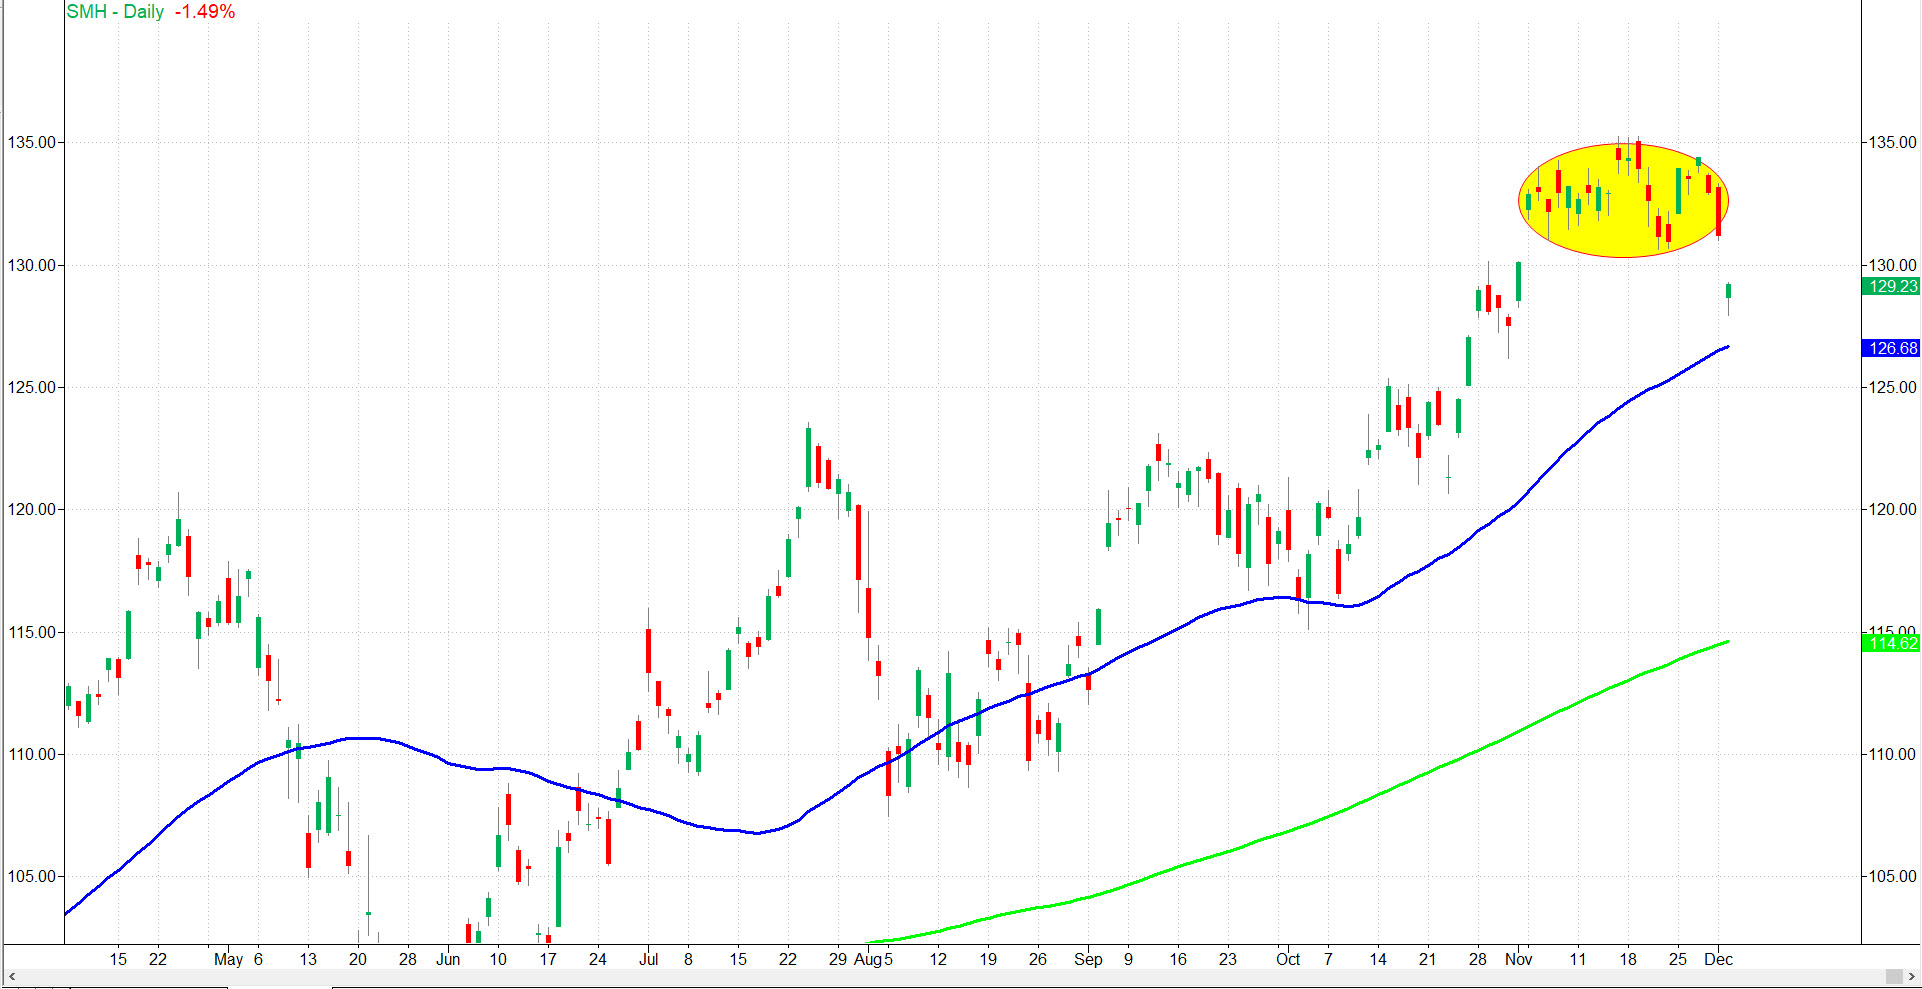Click the red '-1.49%' change value
1922x989 pixels.
pos(205,12)
